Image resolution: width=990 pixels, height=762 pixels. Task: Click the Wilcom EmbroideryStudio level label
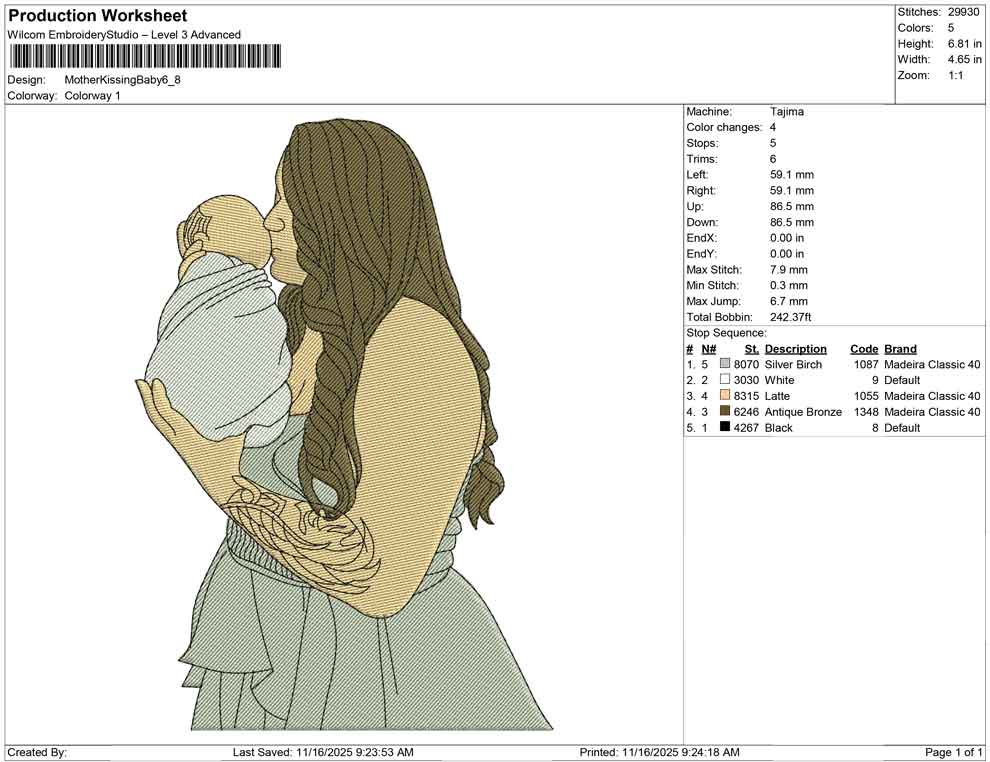(124, 34)
